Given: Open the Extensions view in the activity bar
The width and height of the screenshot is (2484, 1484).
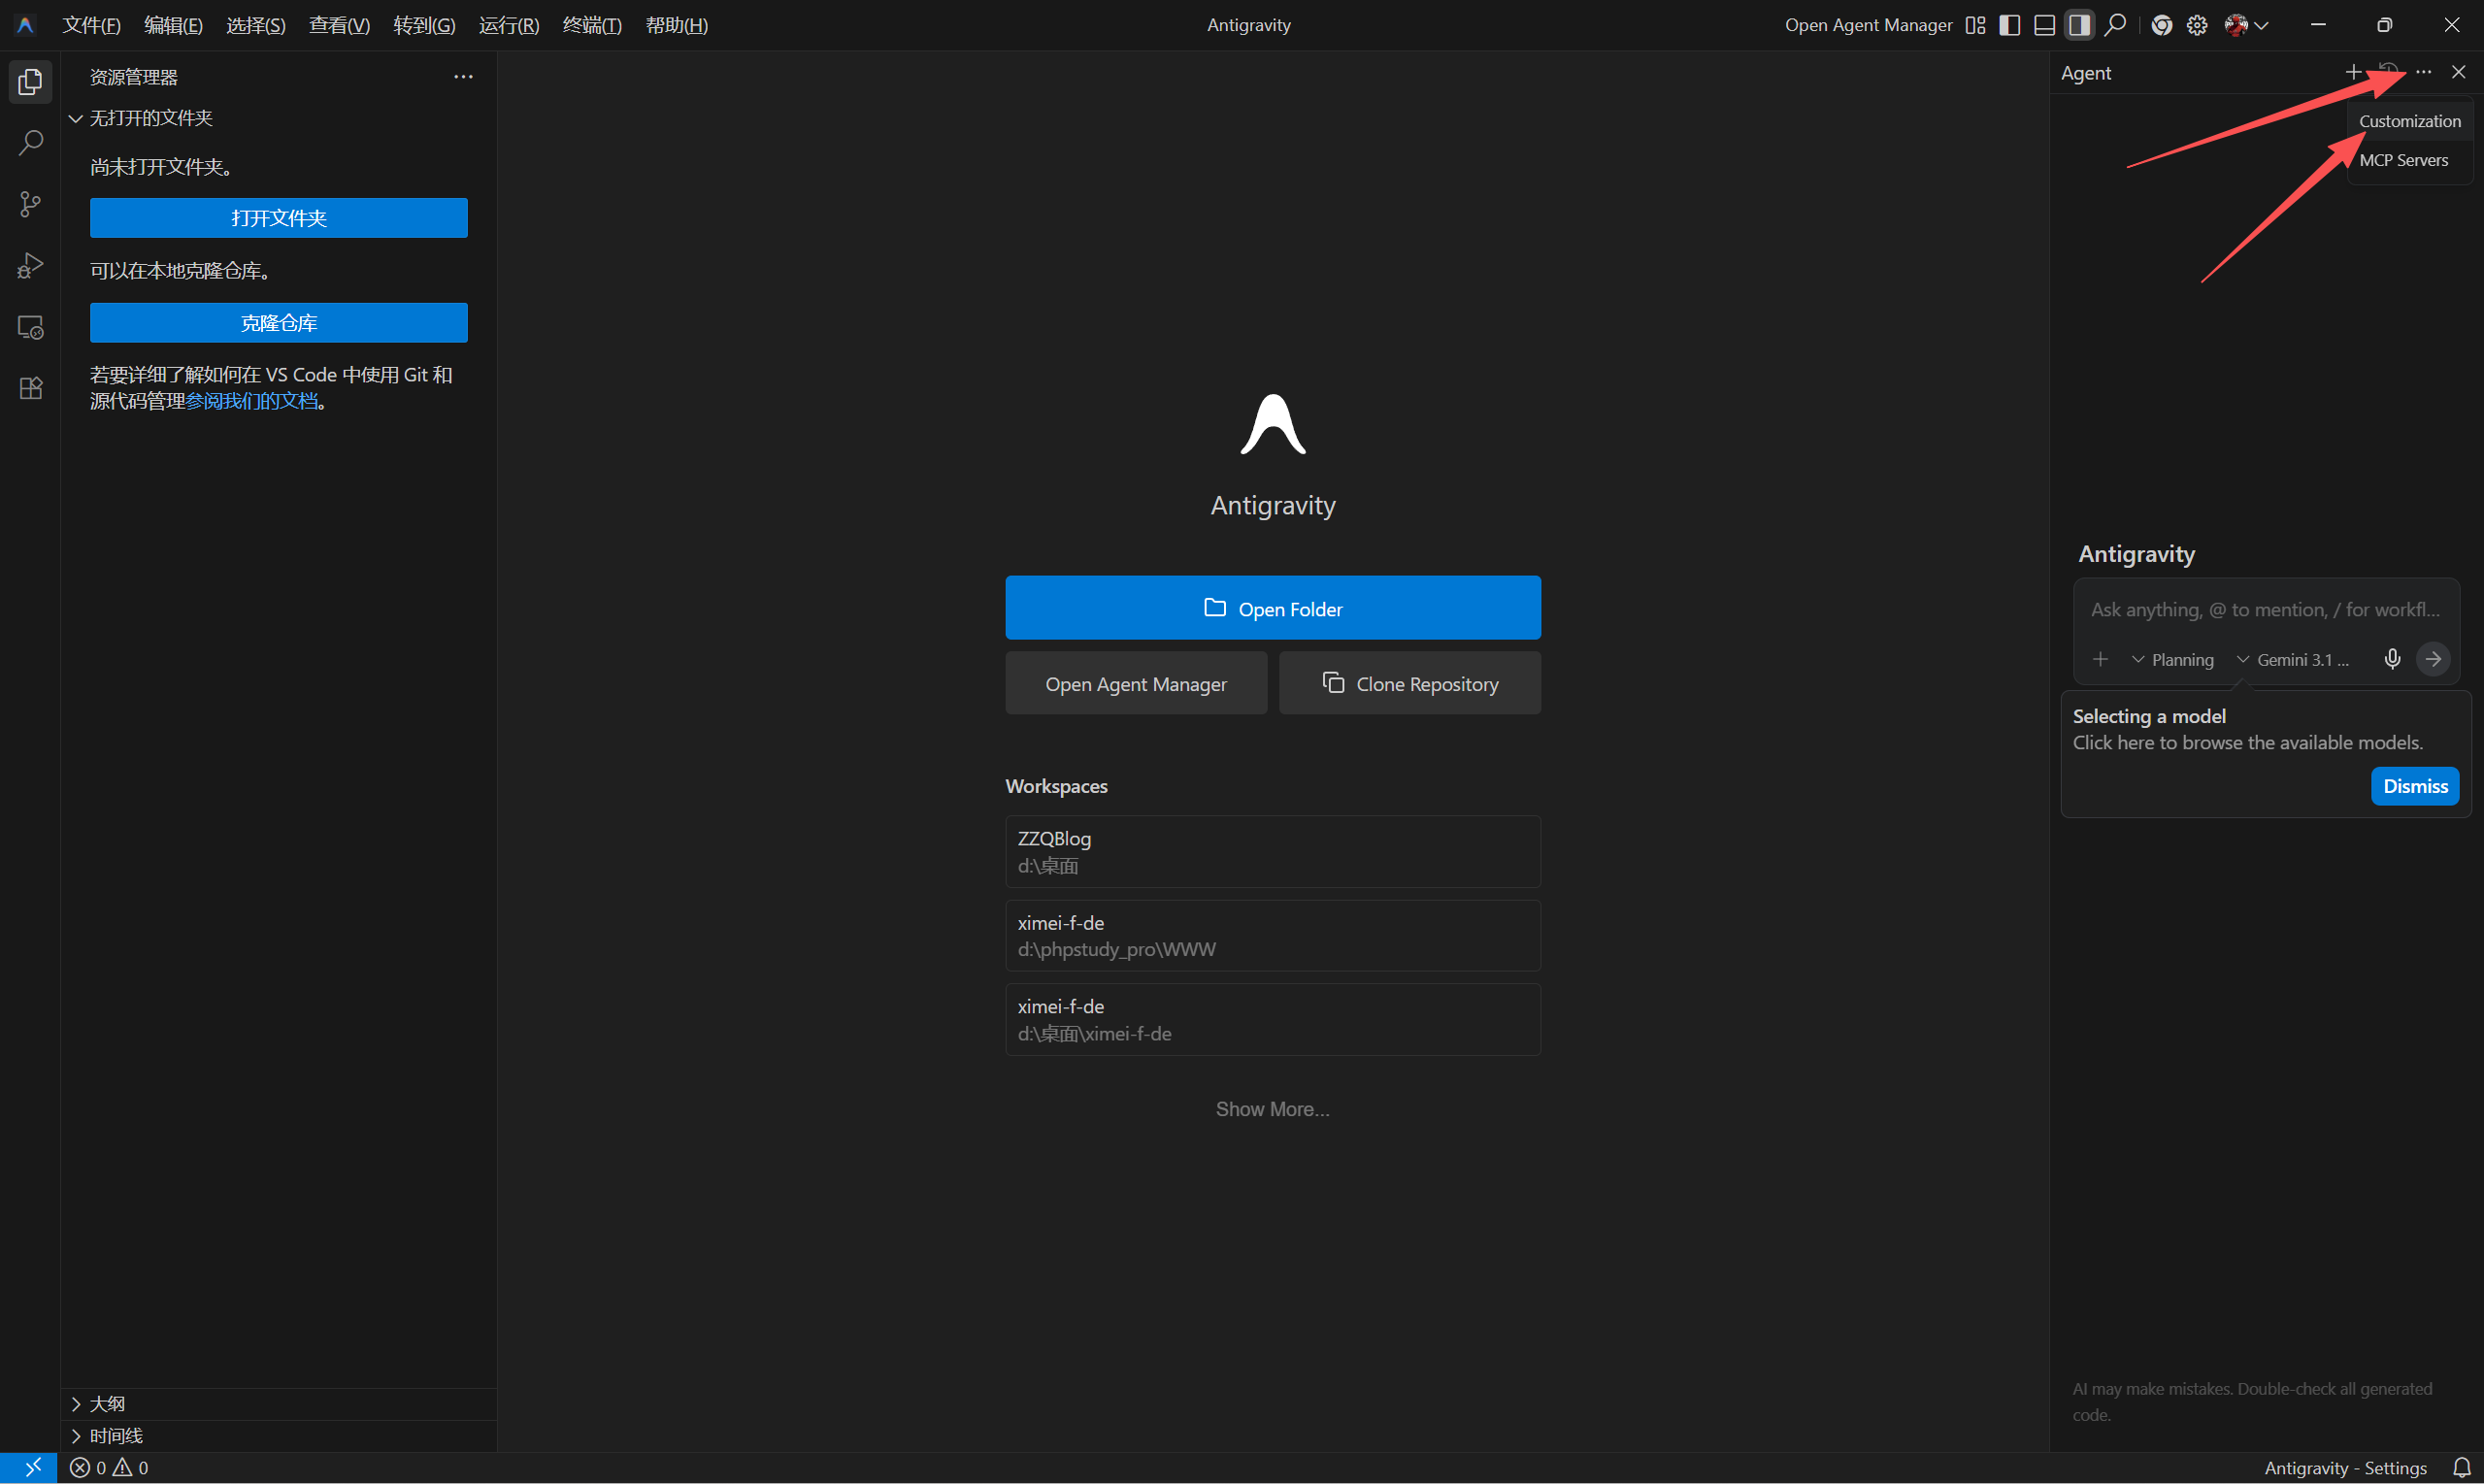Looking at the screenshot, I should coord(30,389).
